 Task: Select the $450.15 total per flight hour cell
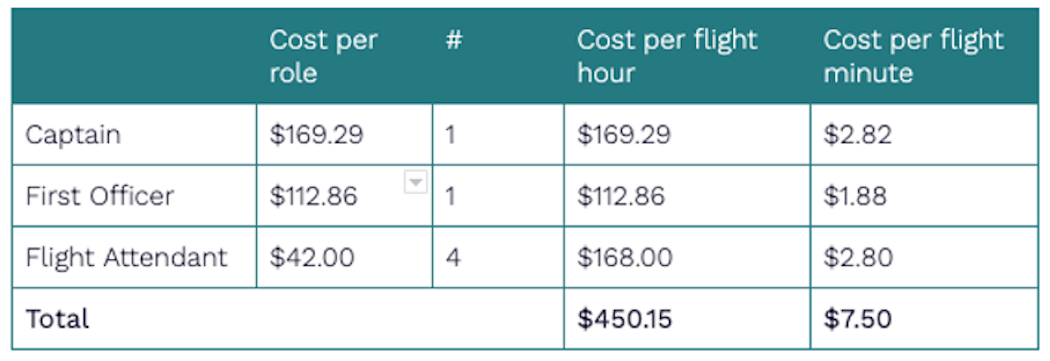(x=687, y=319)
